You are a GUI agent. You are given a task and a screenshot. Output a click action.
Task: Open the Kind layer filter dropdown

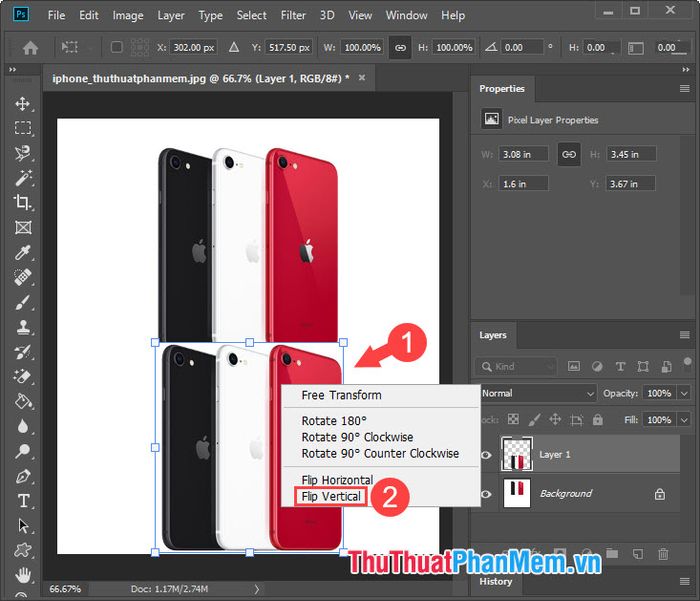click(516, 367)
